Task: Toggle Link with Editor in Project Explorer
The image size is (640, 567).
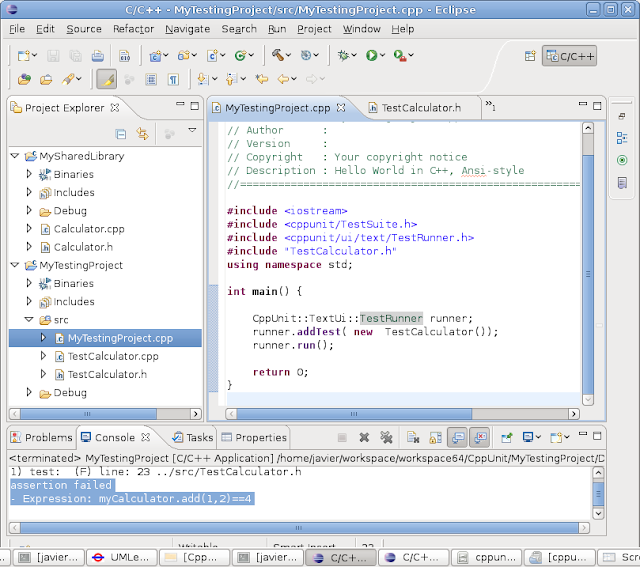Action: 142,134
